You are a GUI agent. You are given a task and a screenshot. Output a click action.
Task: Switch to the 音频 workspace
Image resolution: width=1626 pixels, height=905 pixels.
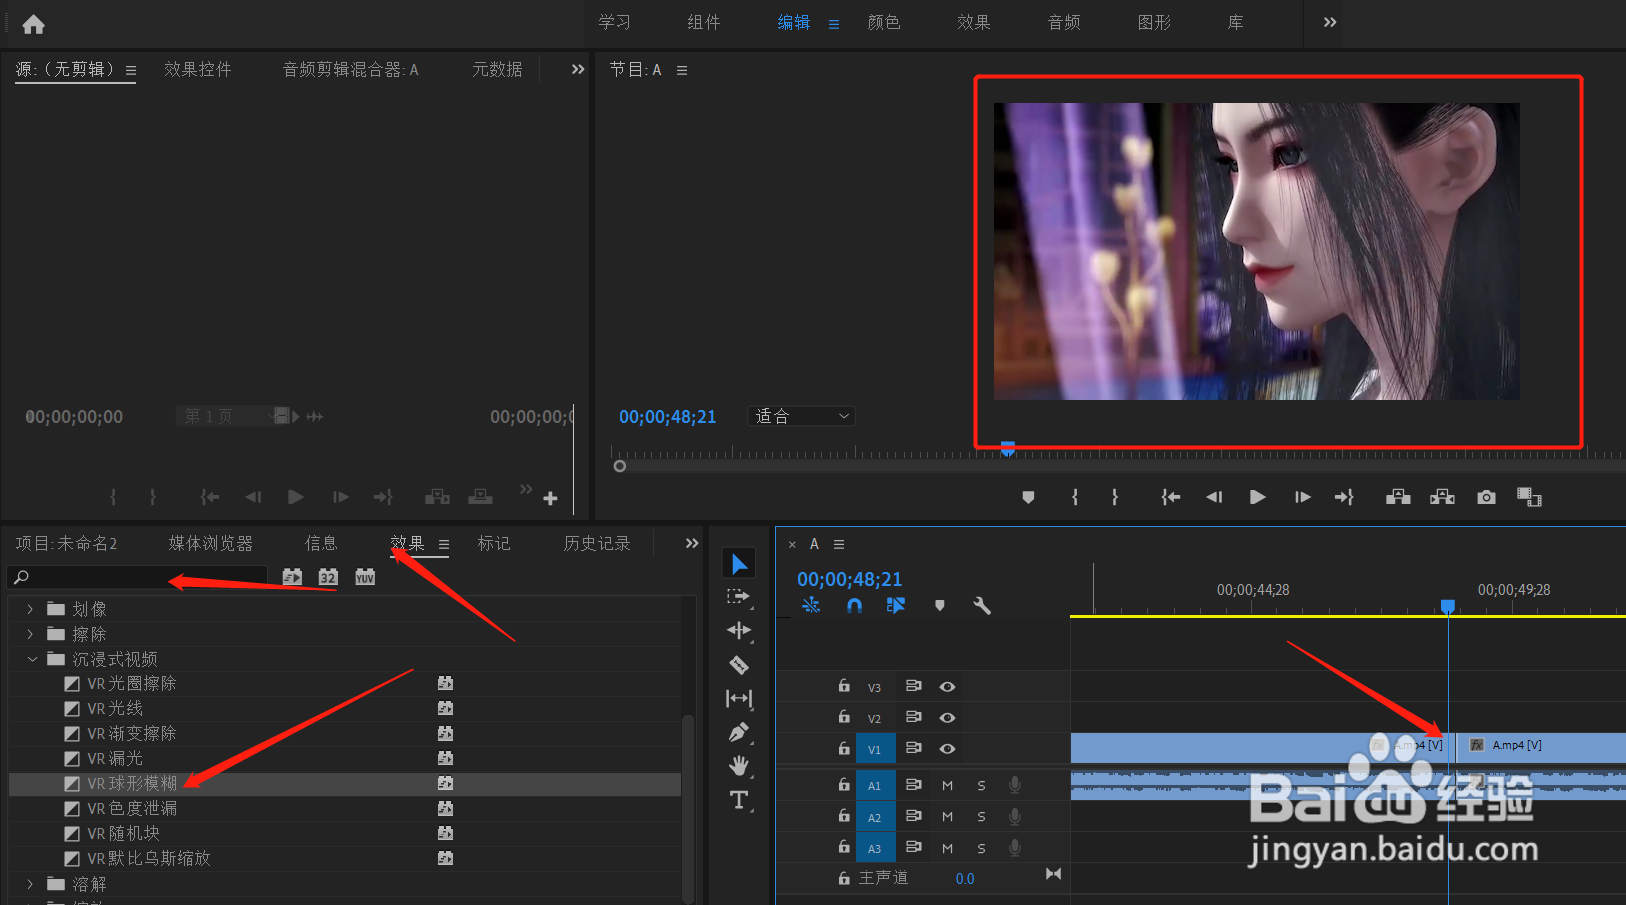pyautogui.click(x=1064, y=22)
